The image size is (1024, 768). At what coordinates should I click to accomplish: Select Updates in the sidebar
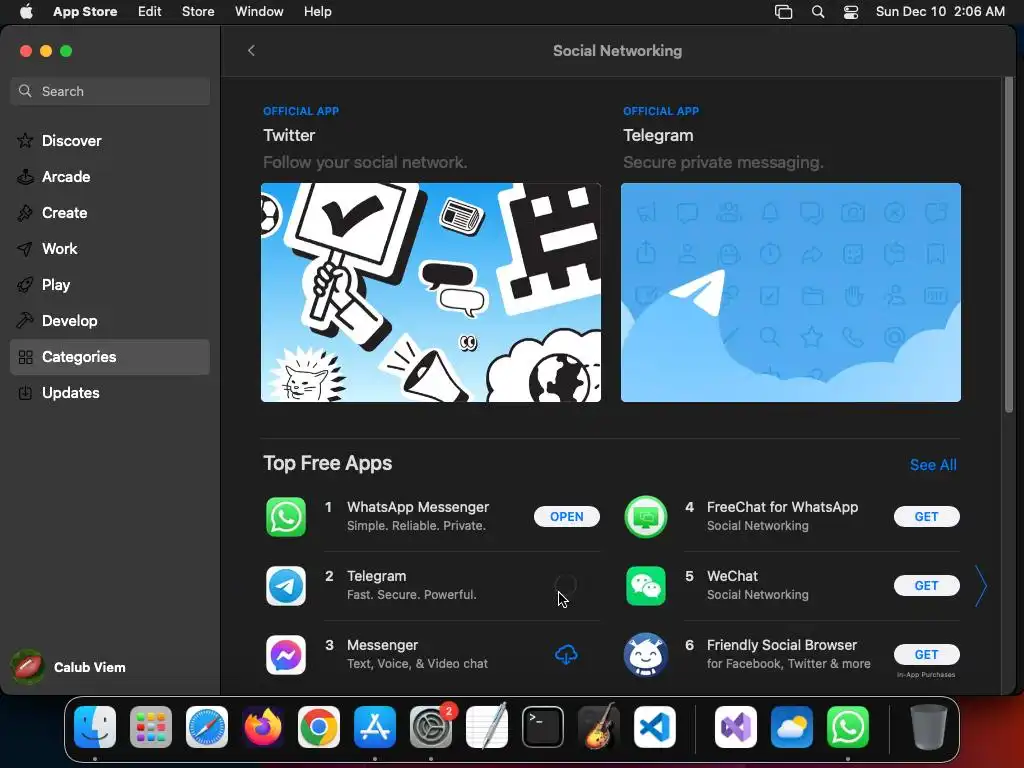point(110,392)
